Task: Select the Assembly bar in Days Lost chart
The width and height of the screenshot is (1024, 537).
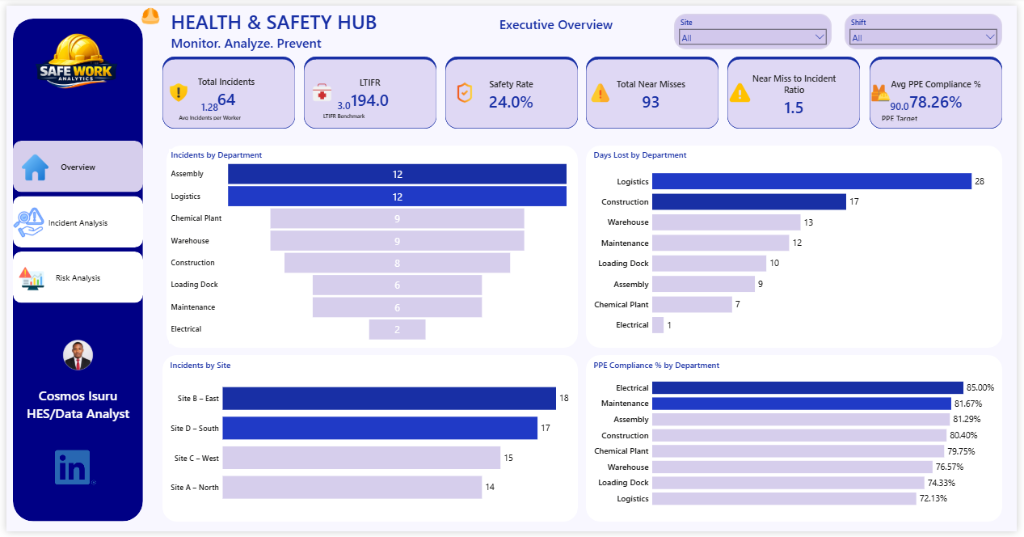Action: pos(703,284)
